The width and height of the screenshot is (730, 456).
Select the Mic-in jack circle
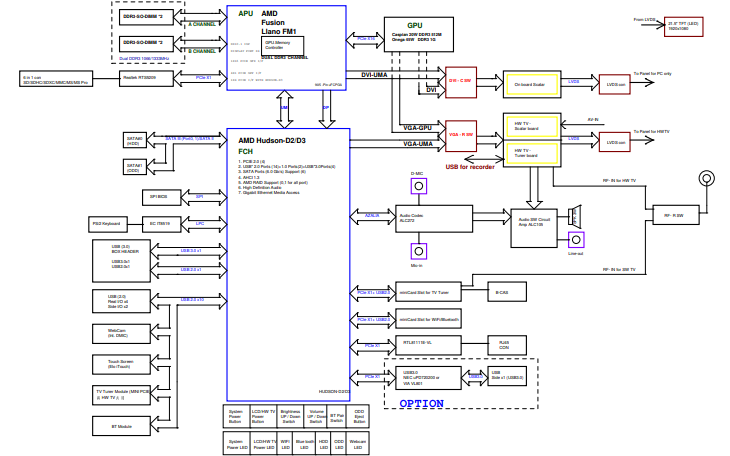coord(419,252)
